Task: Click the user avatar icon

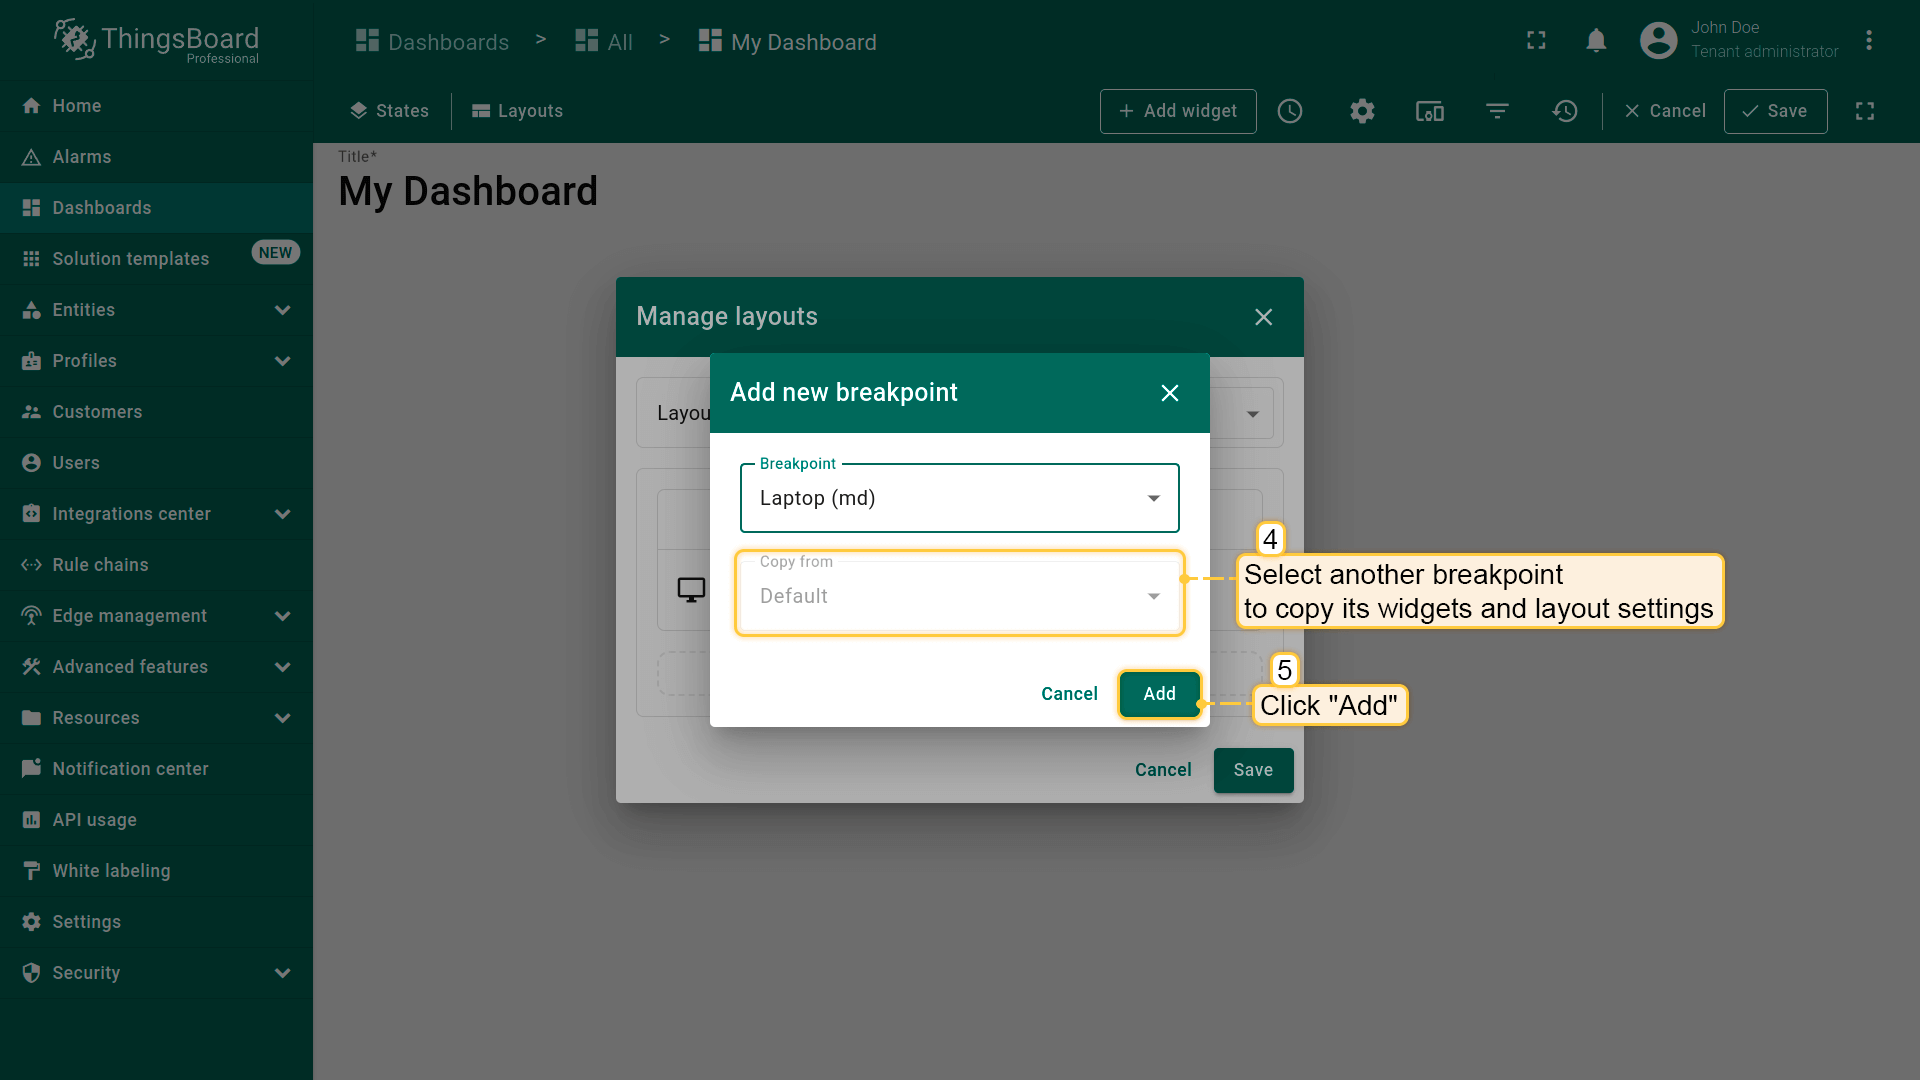Action: 1658,41
